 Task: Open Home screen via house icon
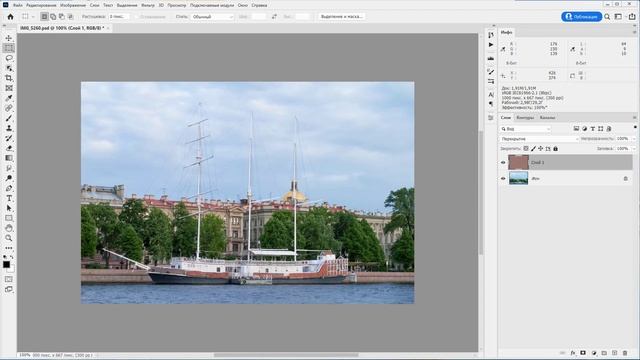pos(11,17)
